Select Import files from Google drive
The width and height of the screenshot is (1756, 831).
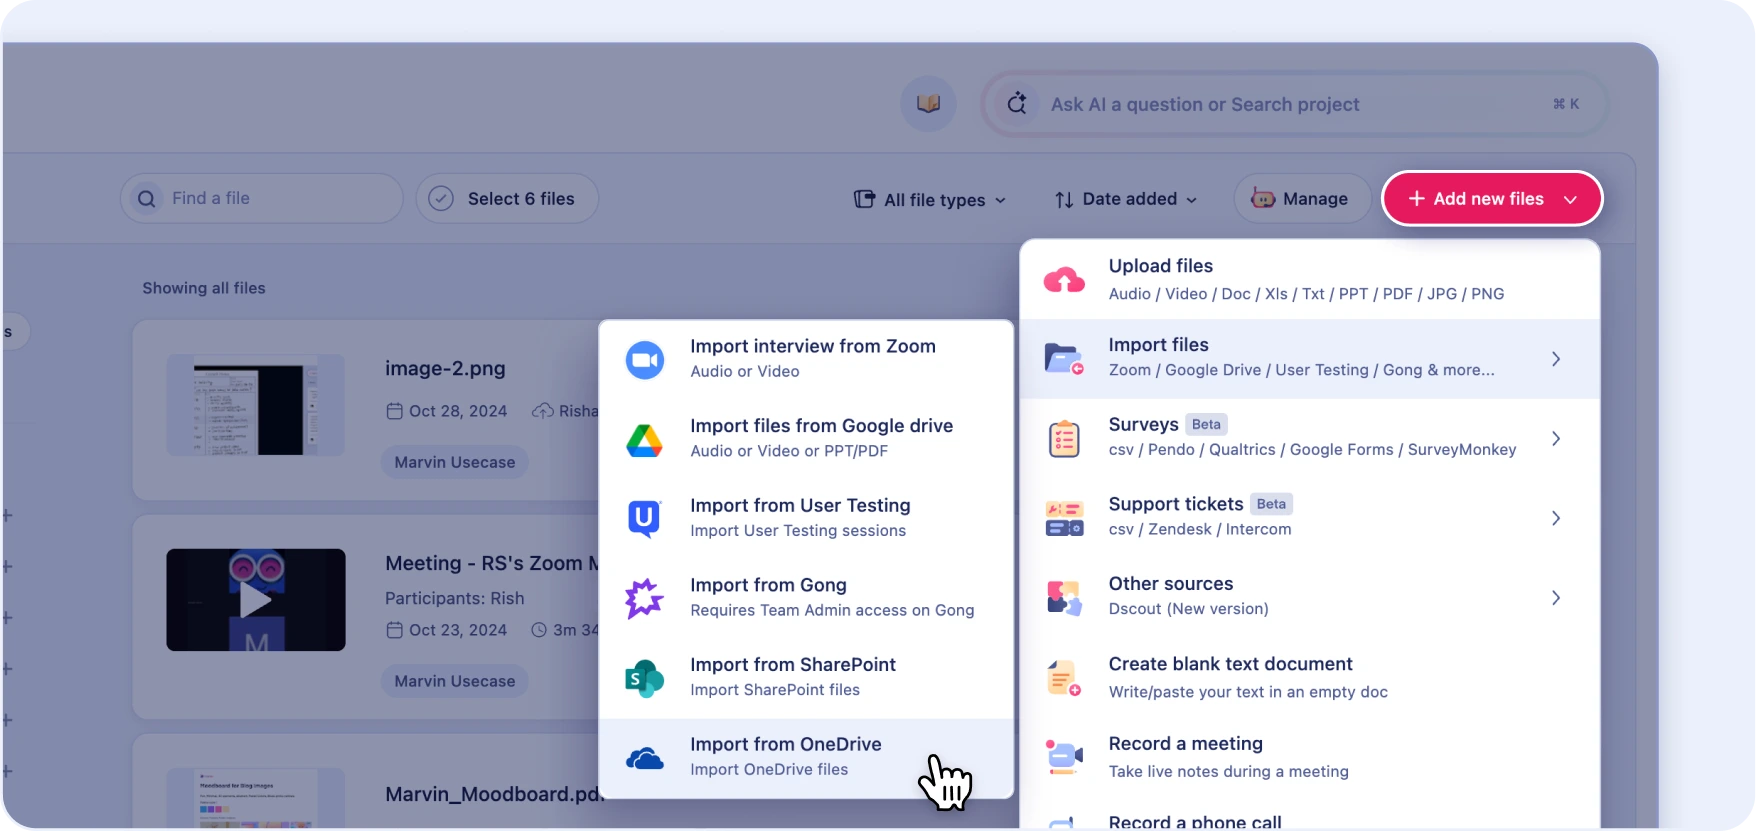pos(806,438)
